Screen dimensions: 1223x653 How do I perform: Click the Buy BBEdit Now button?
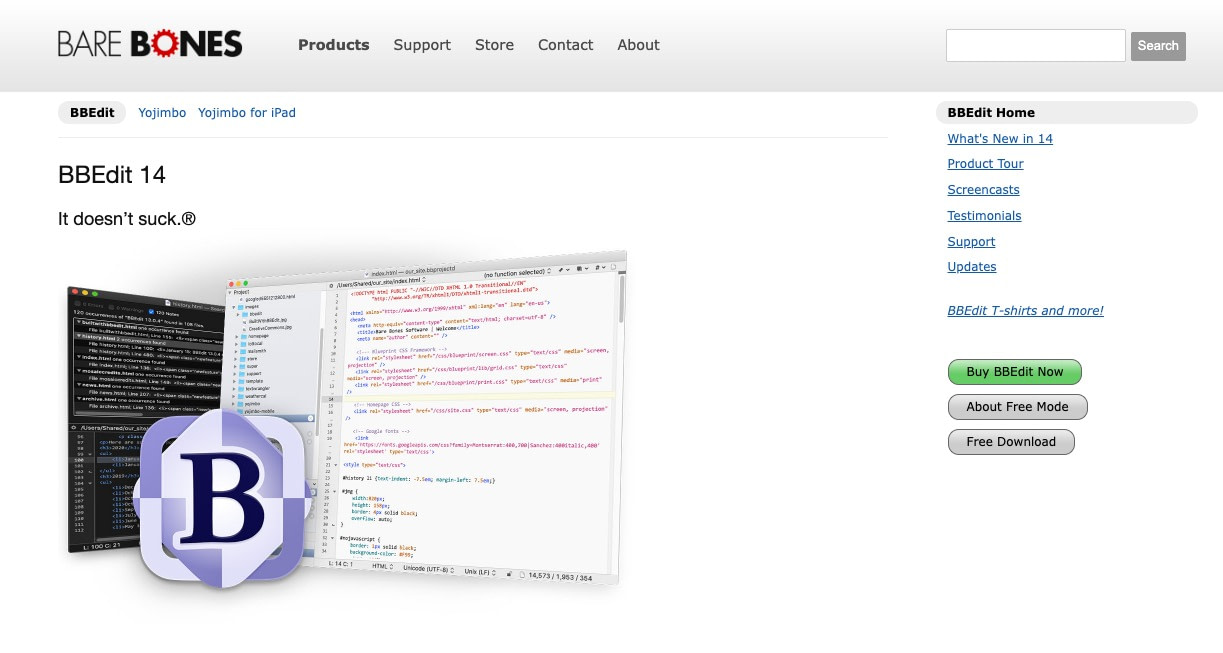click(x=1014, y=371)
